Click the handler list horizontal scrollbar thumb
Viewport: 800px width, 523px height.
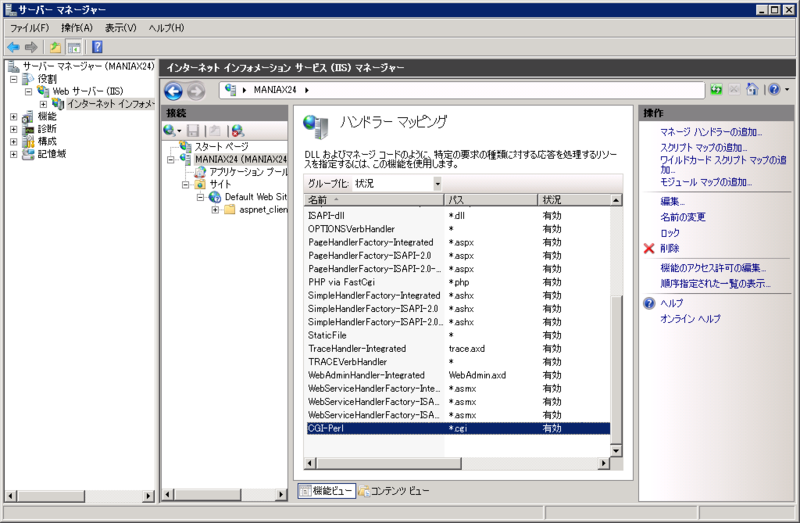click(389, 463)
